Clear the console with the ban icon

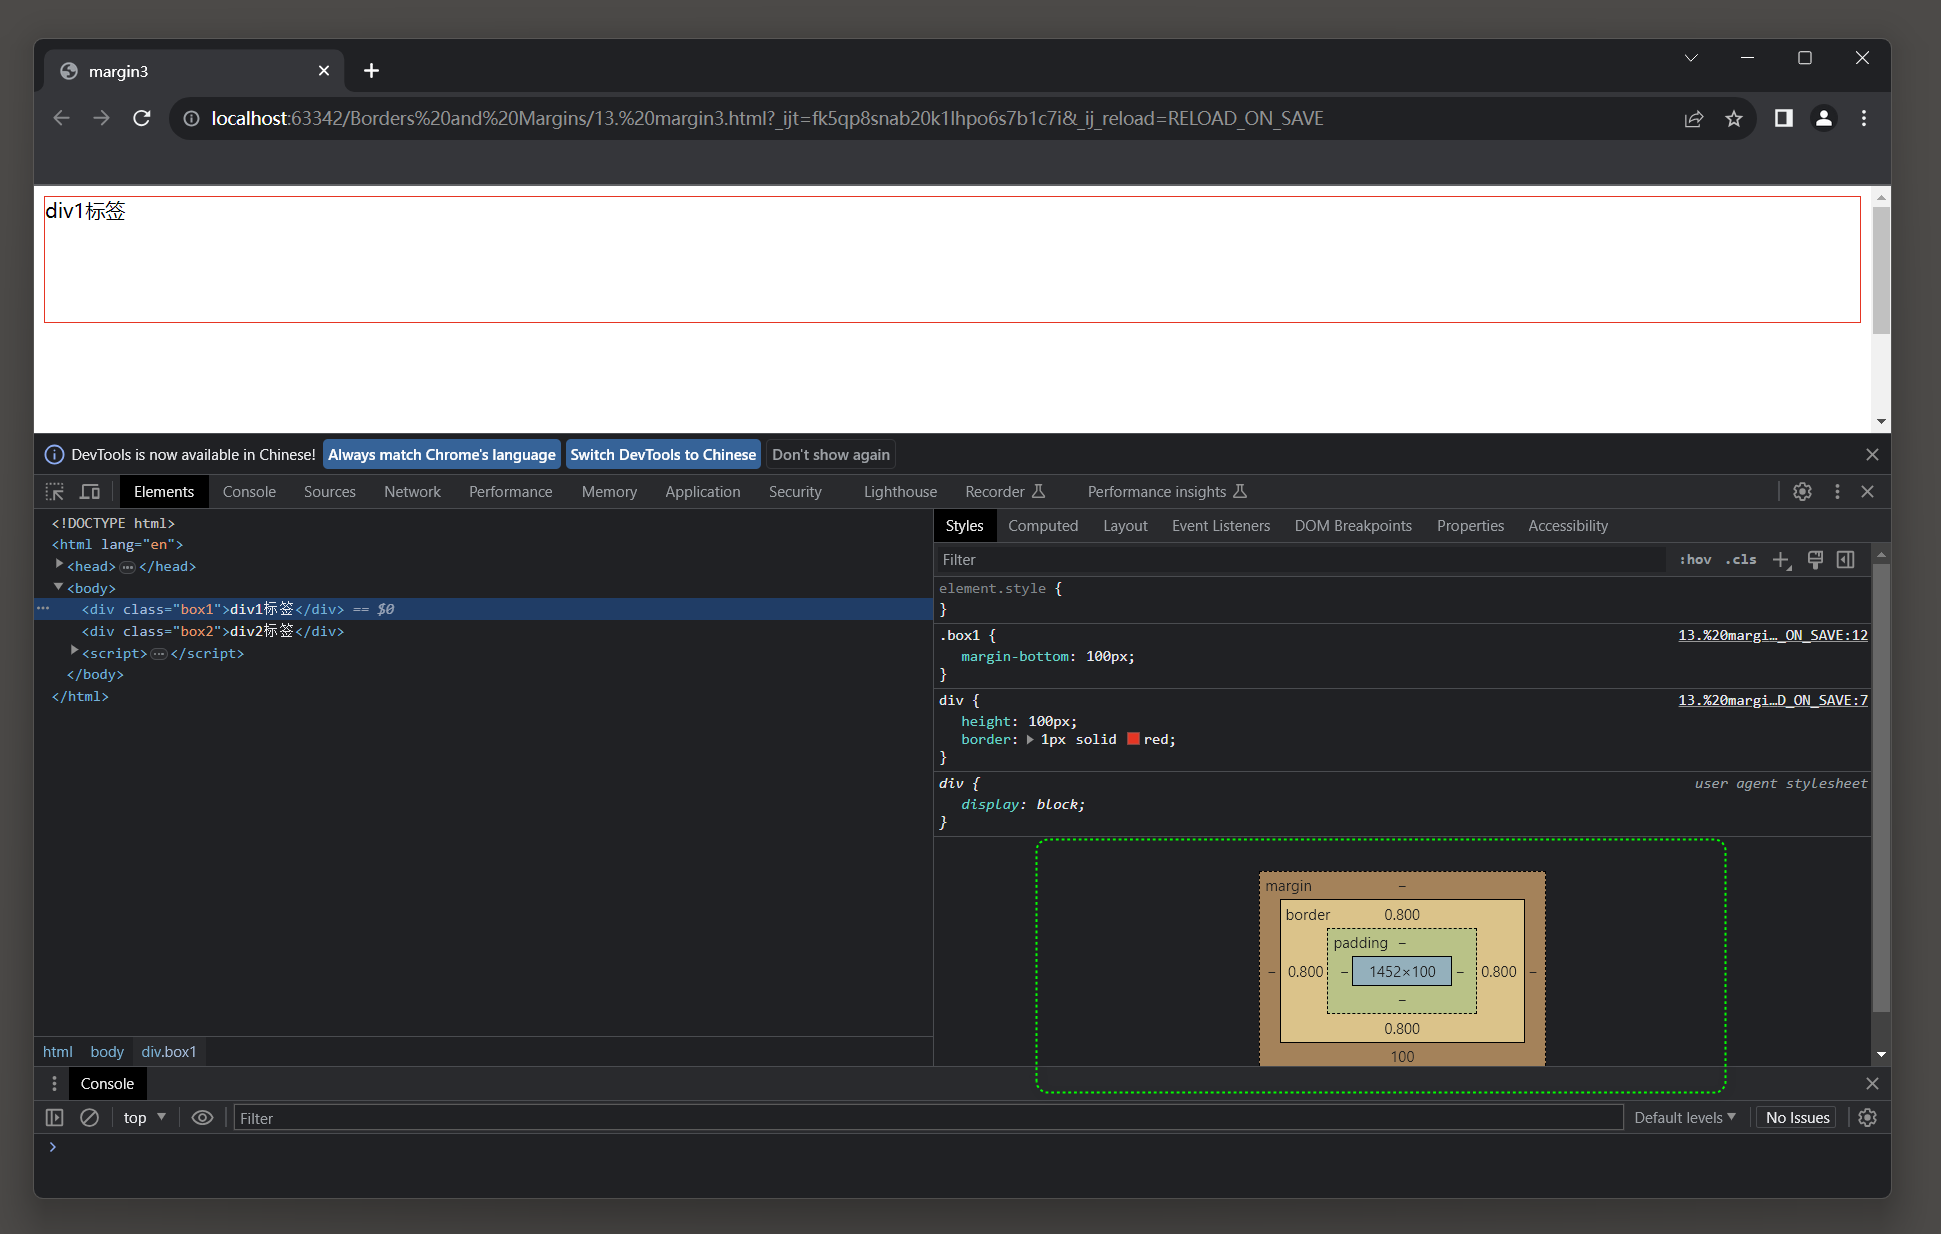click(x=89, y=1118)
